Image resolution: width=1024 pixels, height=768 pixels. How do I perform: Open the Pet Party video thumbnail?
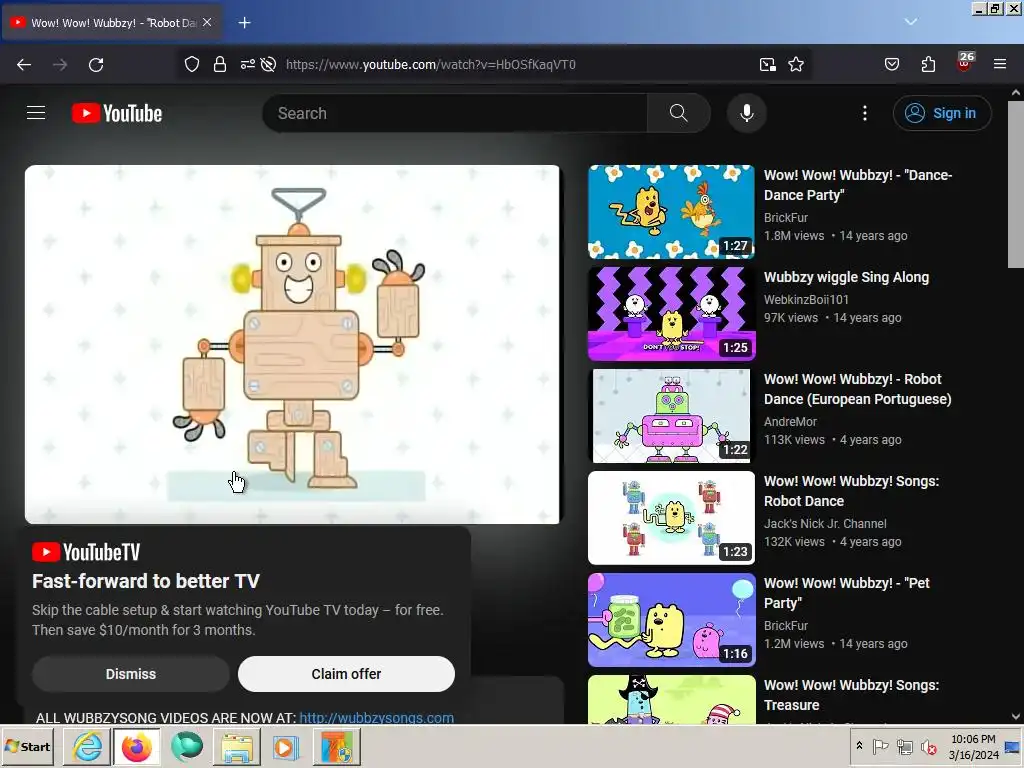(x=671, y=619)
